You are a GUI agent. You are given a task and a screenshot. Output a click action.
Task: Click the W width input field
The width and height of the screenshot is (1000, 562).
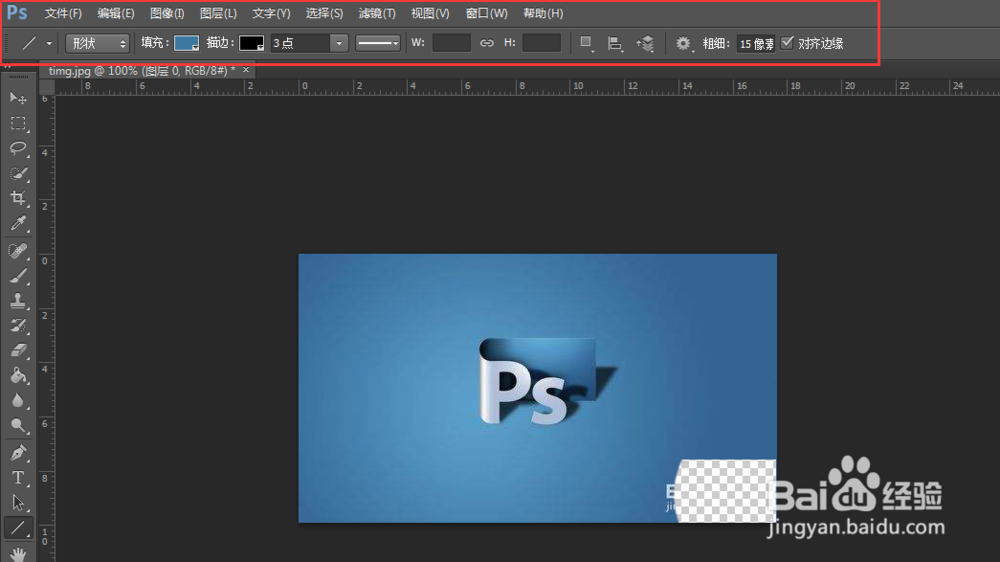point(452,43)
